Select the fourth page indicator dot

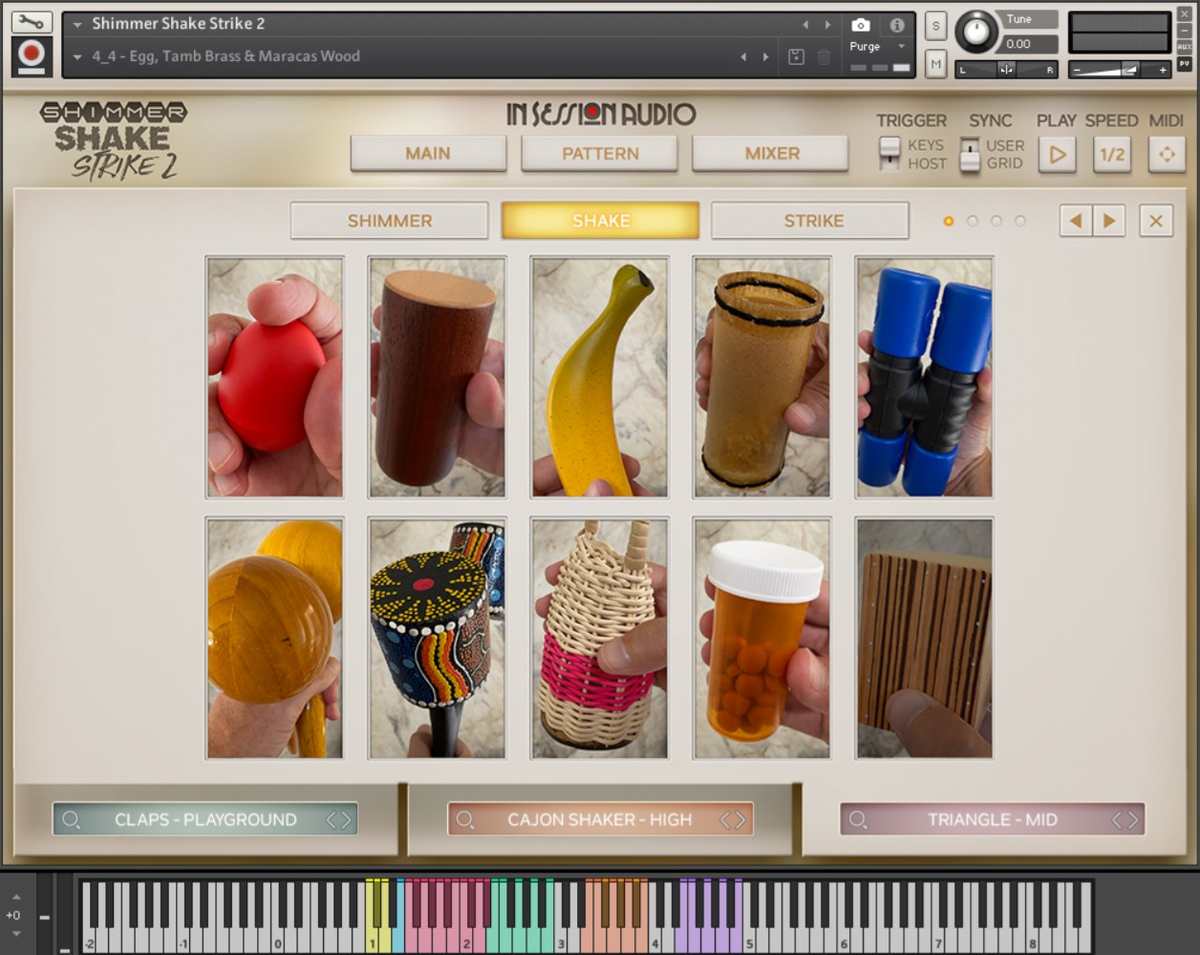tap(1020, 221)
